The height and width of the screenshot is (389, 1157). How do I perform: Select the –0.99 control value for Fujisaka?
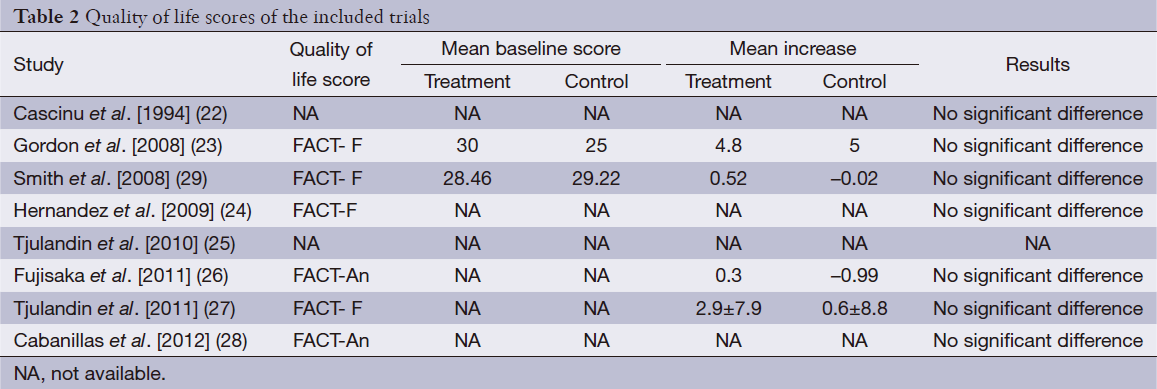pyautogui.click(x=854, y=276)
